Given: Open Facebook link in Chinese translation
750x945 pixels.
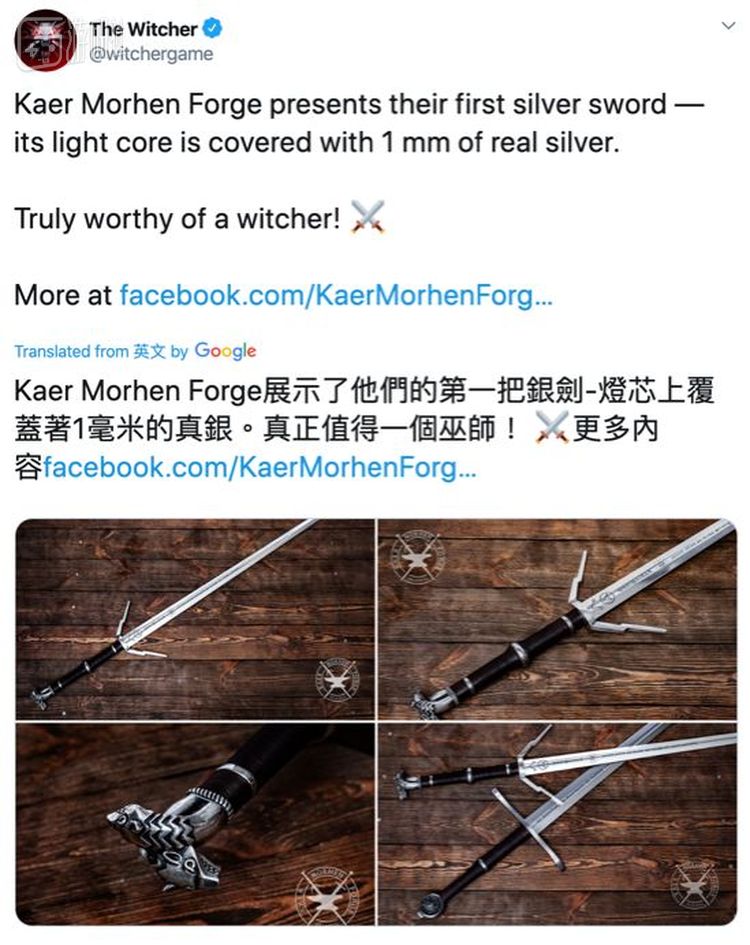Looking at the screenshot, I should point(260,468).
